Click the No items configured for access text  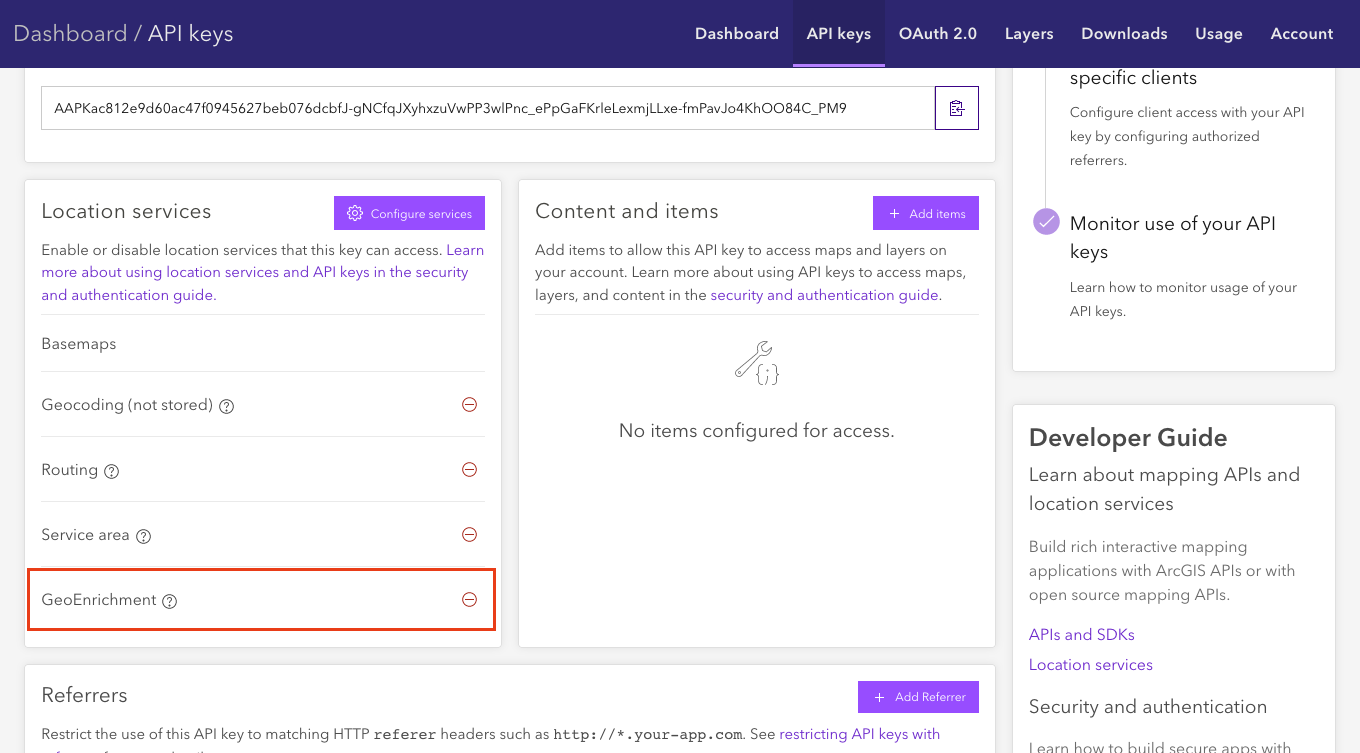click(757, 431)
